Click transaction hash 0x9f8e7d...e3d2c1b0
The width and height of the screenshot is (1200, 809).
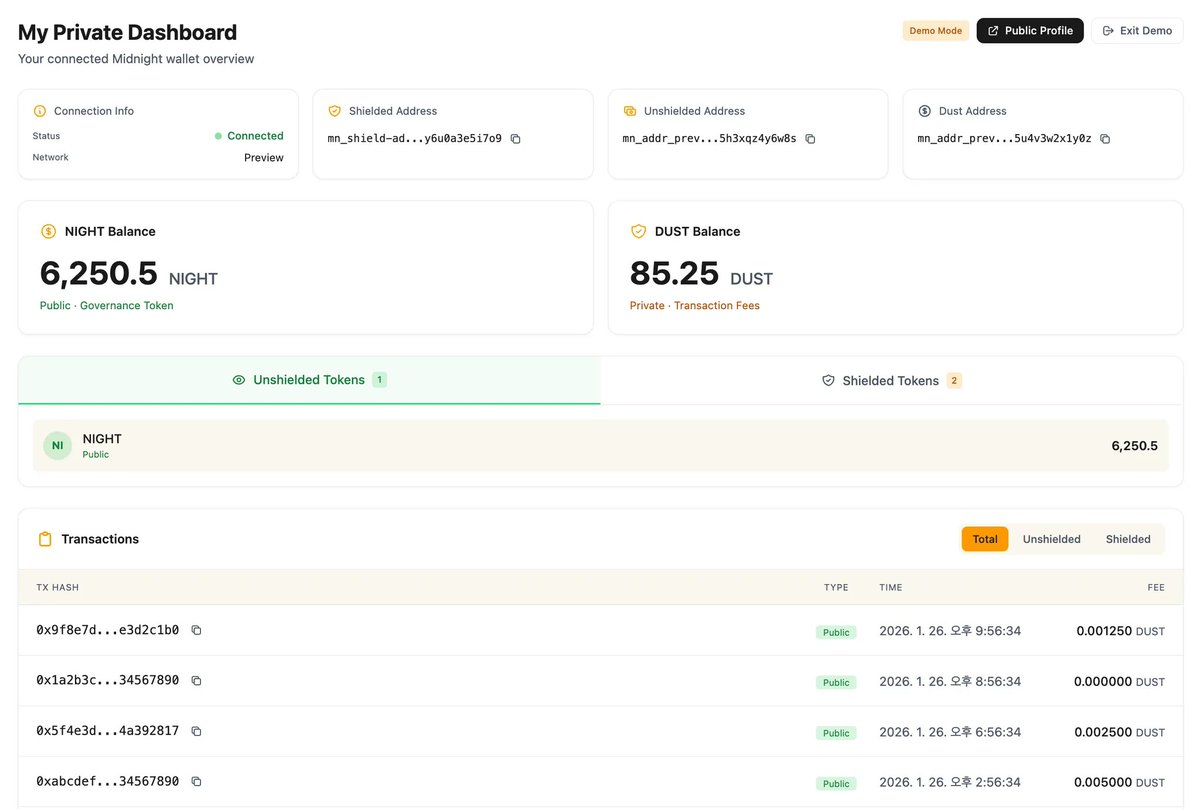pos(108,630)
